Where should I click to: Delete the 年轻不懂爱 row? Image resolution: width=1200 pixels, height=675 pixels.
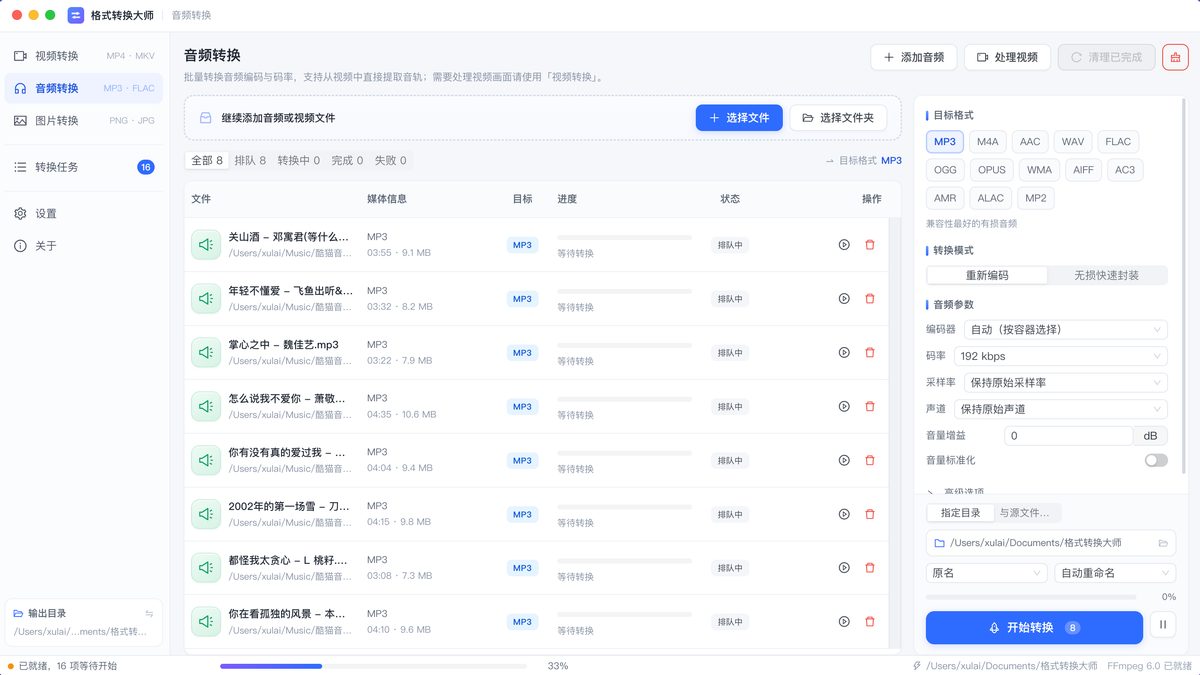869,299
